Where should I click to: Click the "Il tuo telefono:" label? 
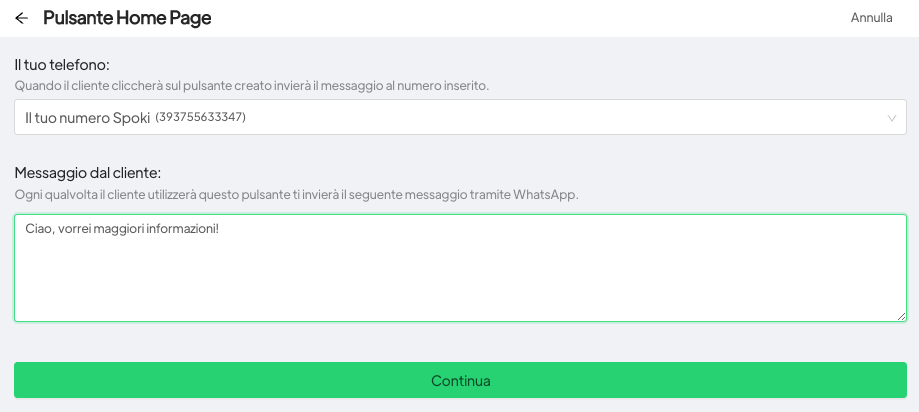pos(62,65)
